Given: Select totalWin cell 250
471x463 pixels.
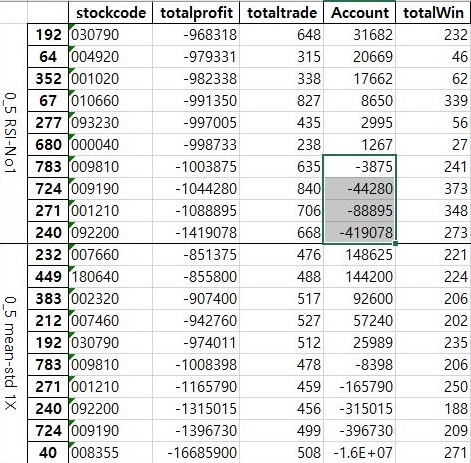Looking at the screenshot, I should tap(433, 387).
